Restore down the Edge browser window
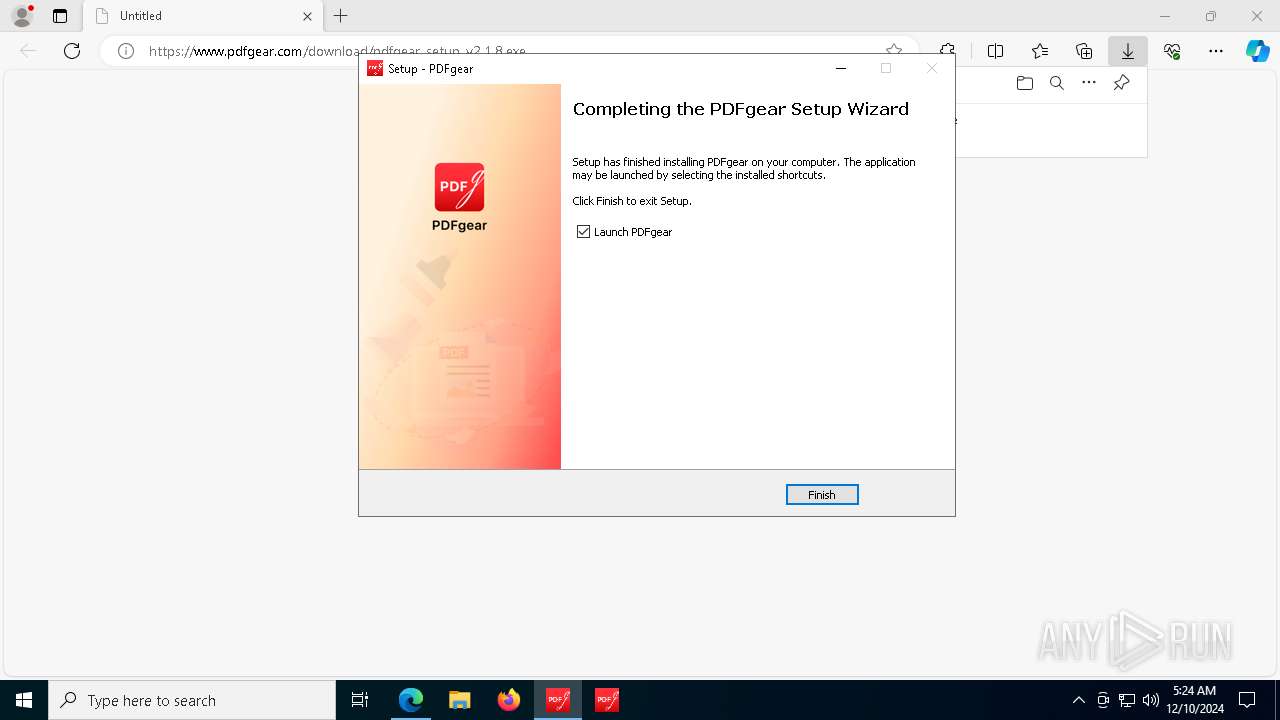Screen dimensions: 1280x720 (x=1211, y=16)
